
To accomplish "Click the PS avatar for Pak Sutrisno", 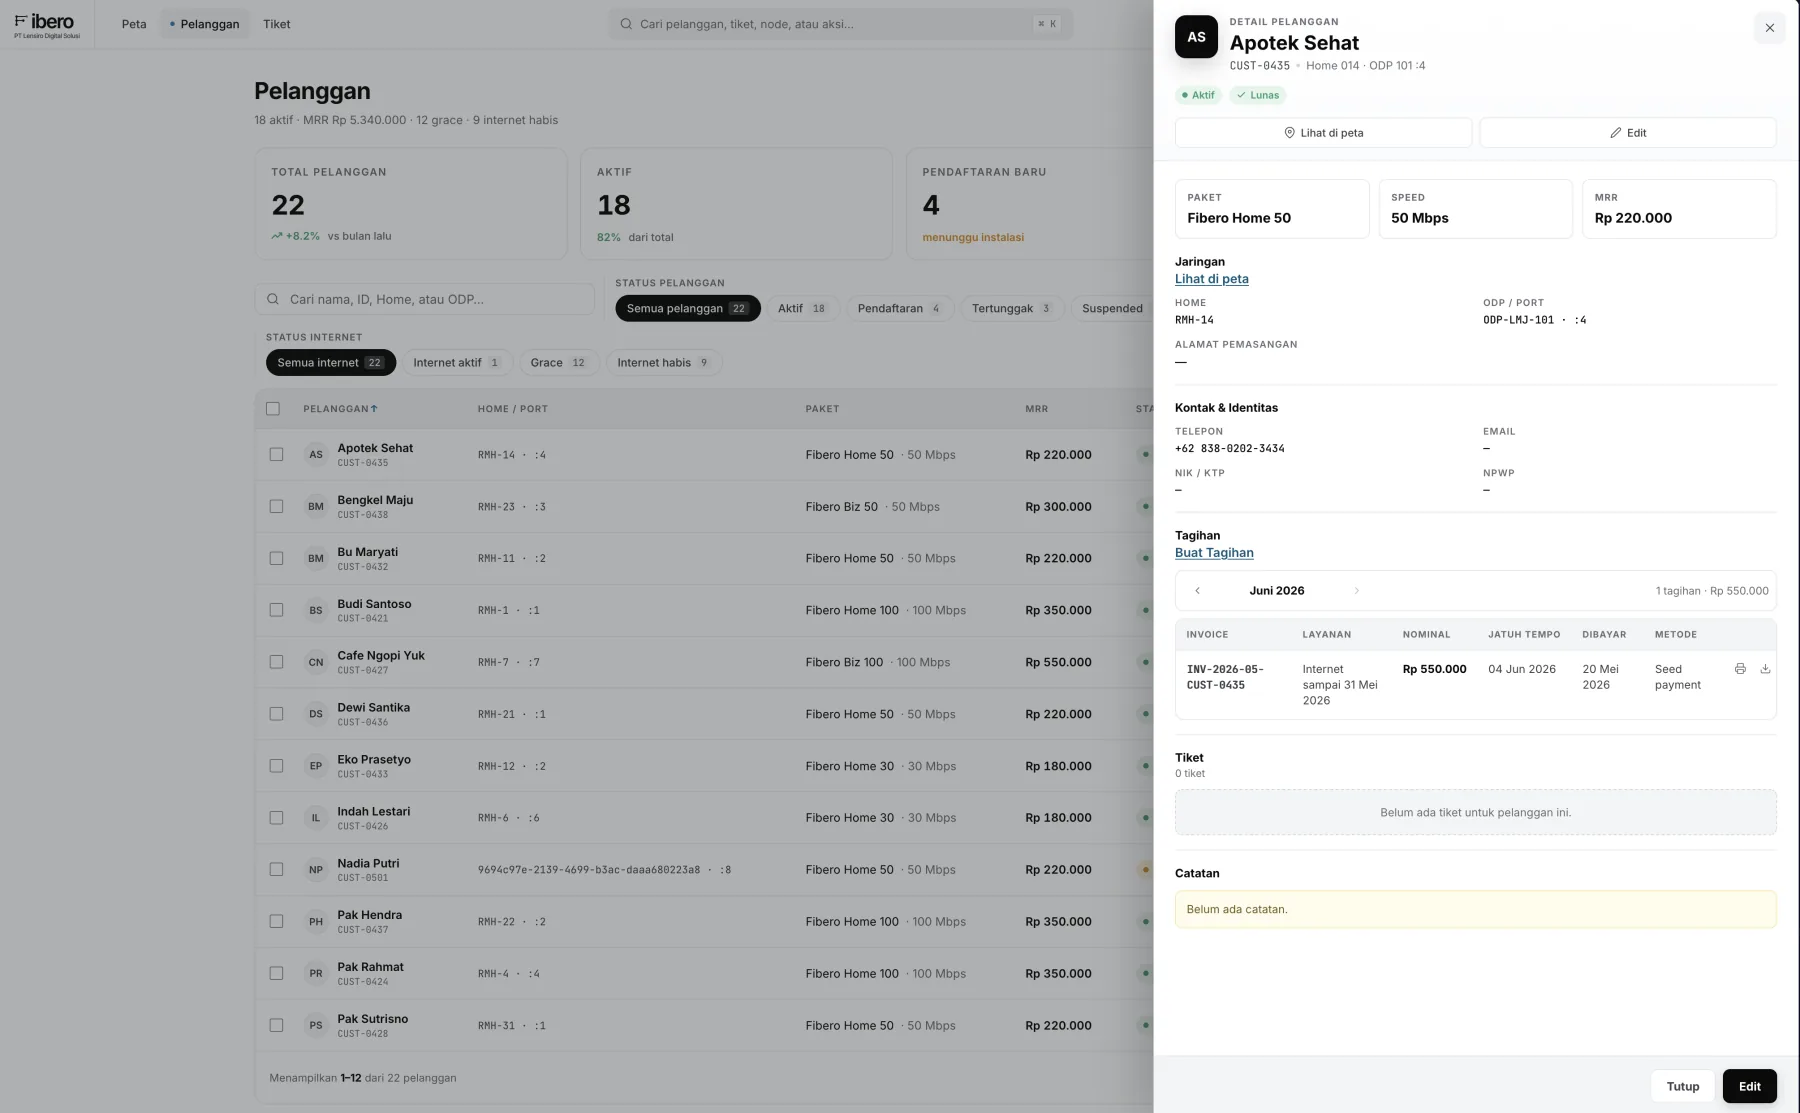I will pos(316,1026).
